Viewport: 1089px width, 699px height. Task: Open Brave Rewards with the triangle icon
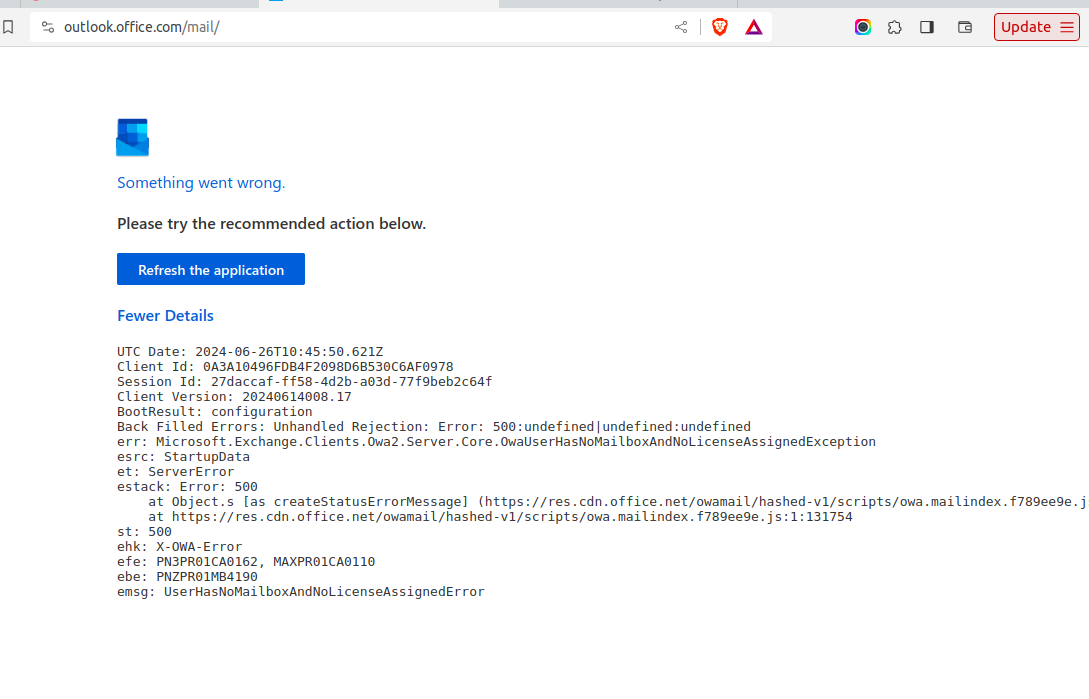(753, 27)
